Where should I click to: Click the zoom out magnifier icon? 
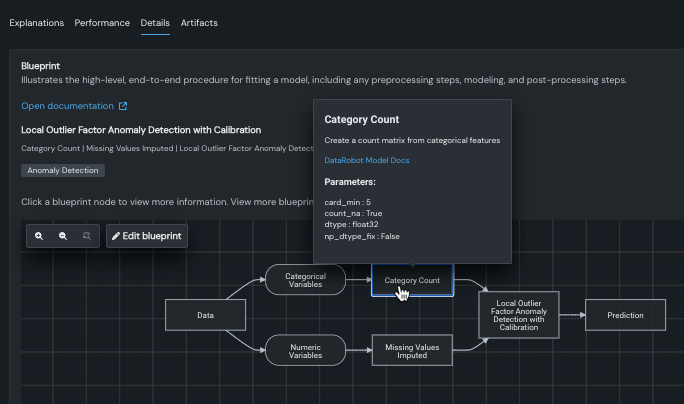coord(63,236)
